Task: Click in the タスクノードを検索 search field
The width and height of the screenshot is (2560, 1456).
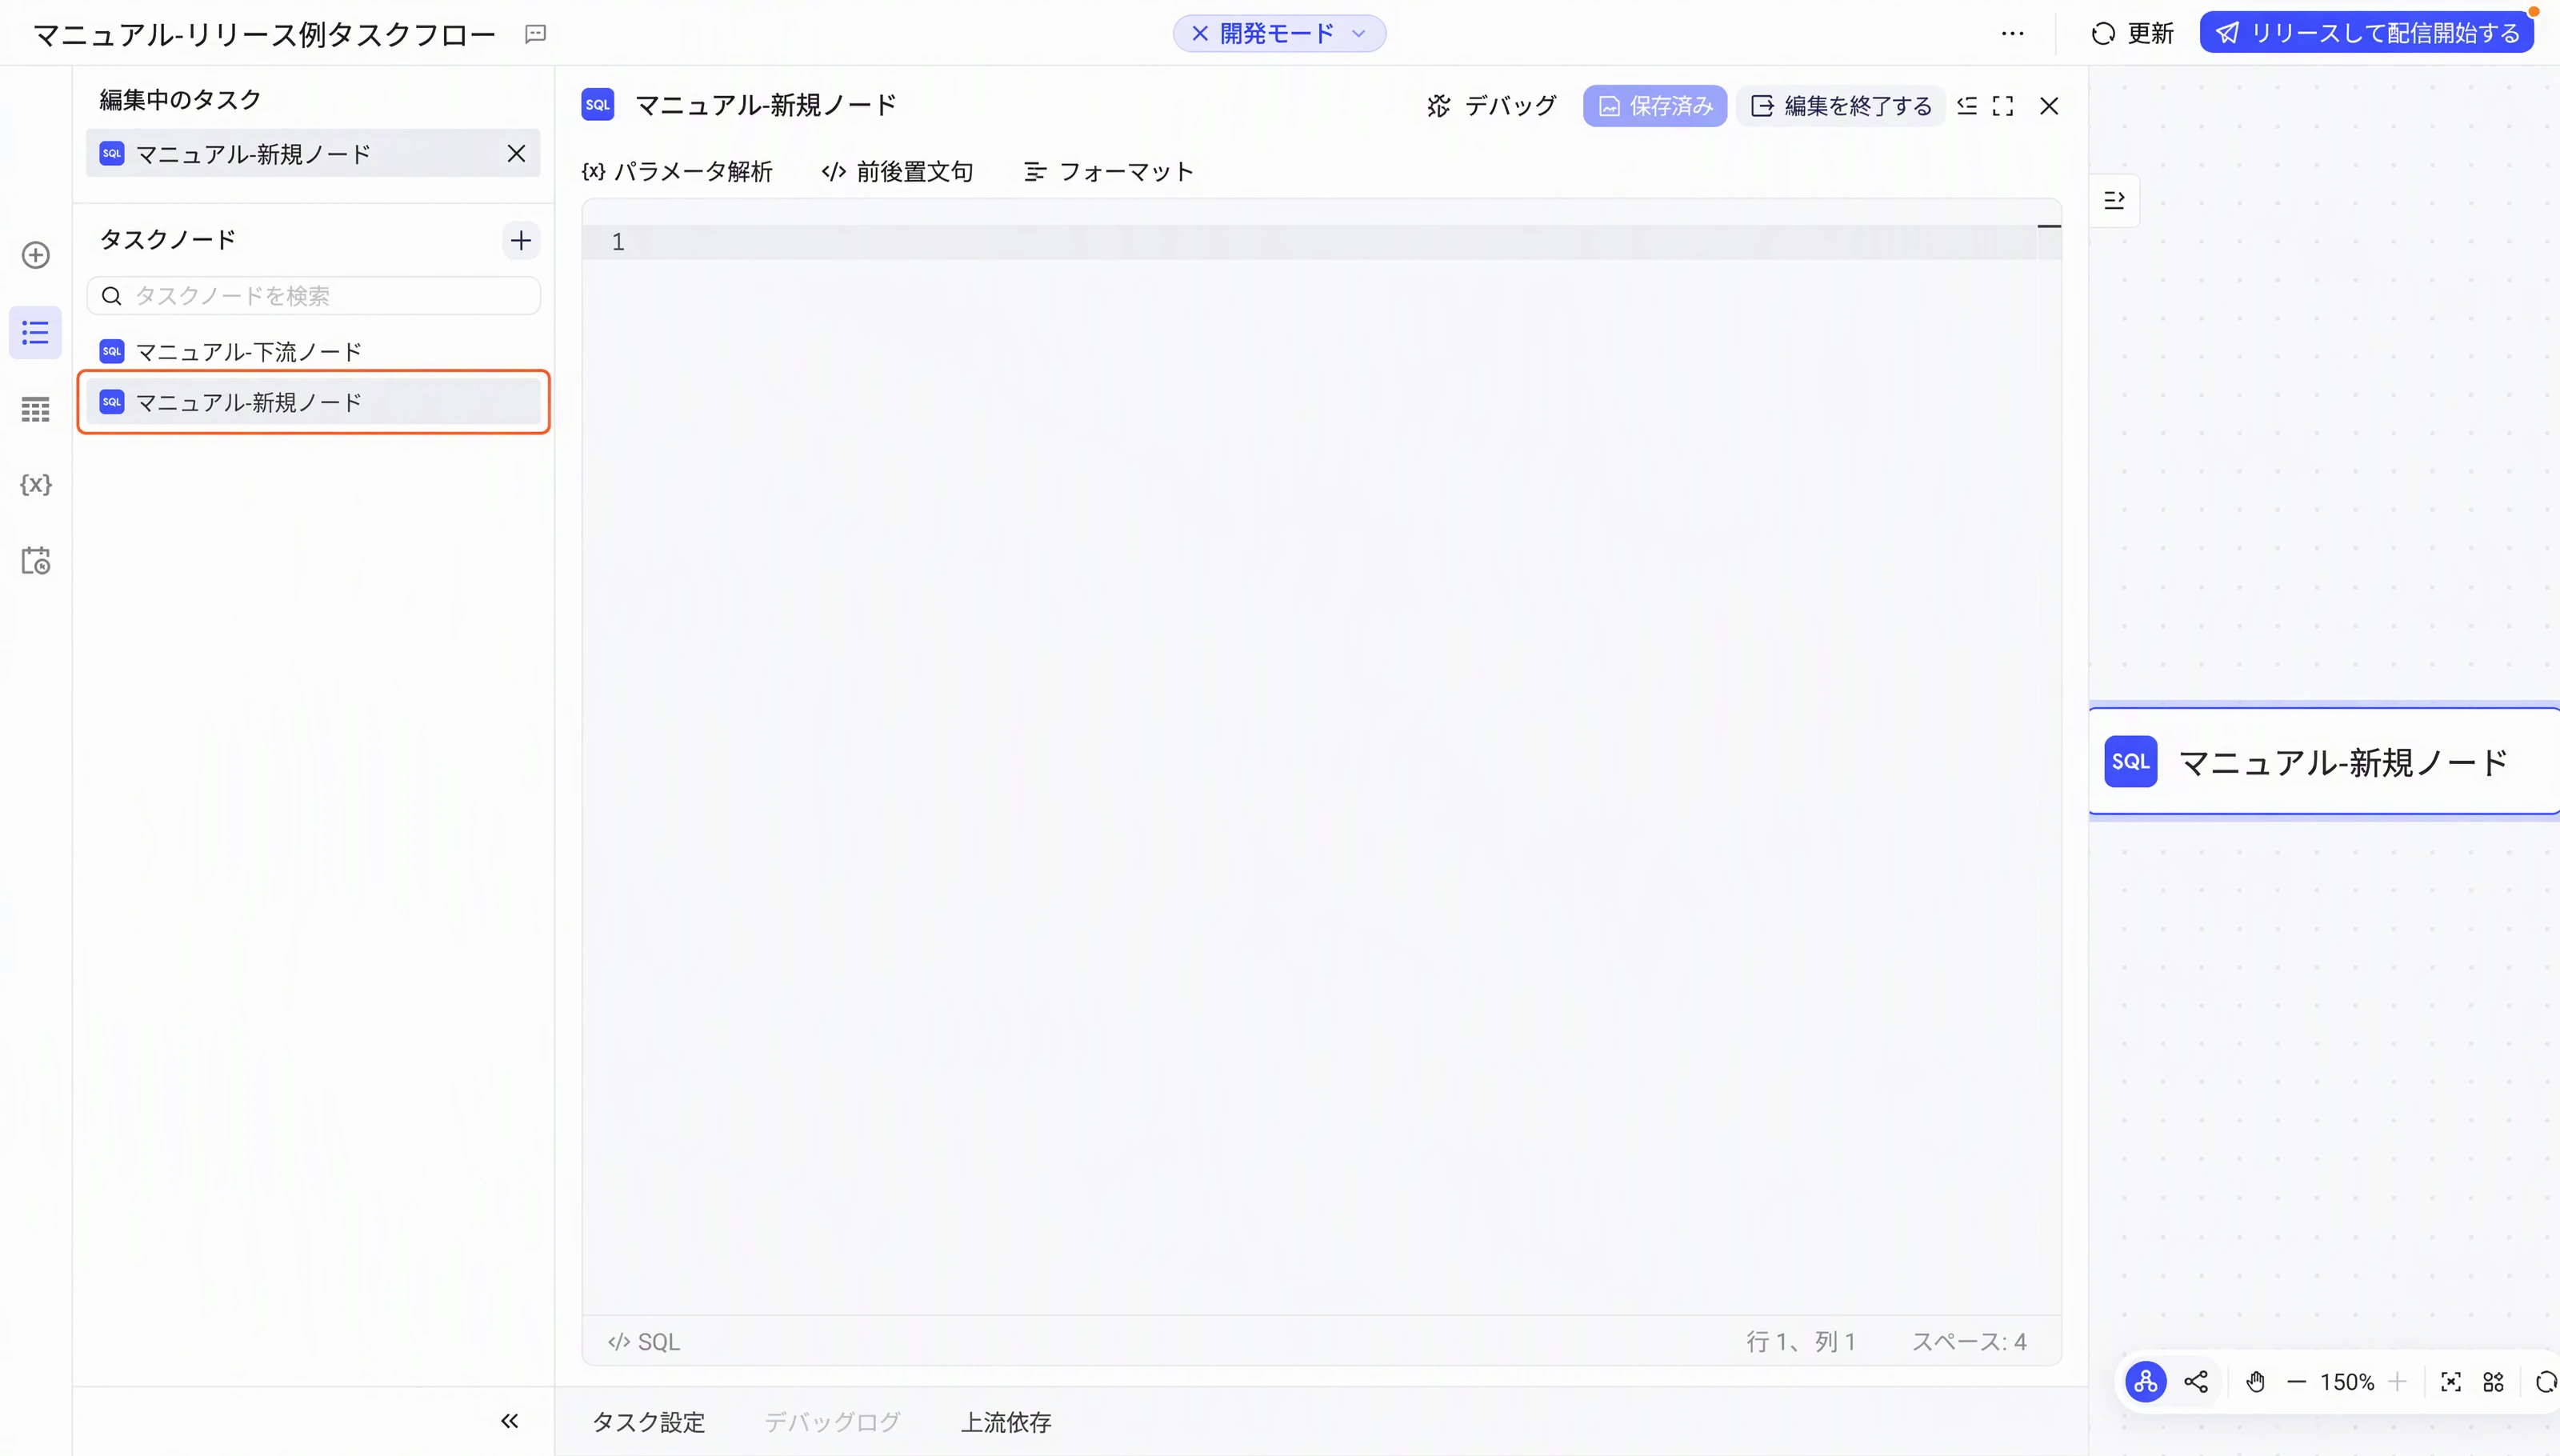Action: 313,296
